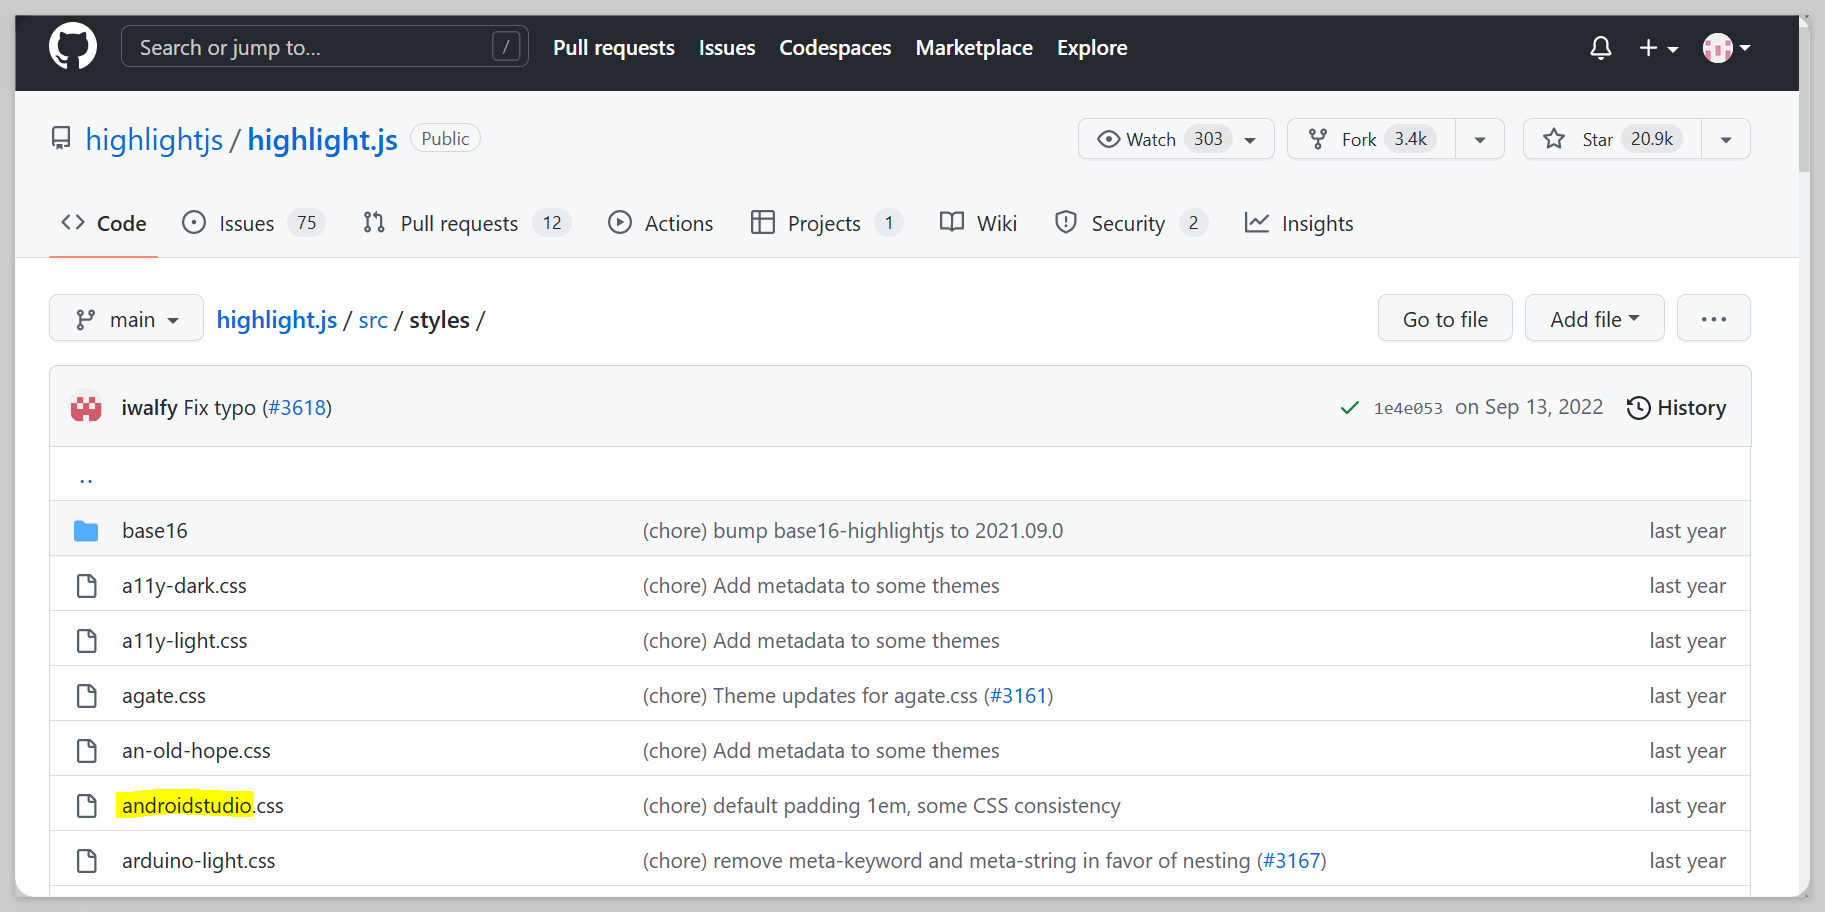
Task: Open the plus create-new menu
Action: point(1658,48)
